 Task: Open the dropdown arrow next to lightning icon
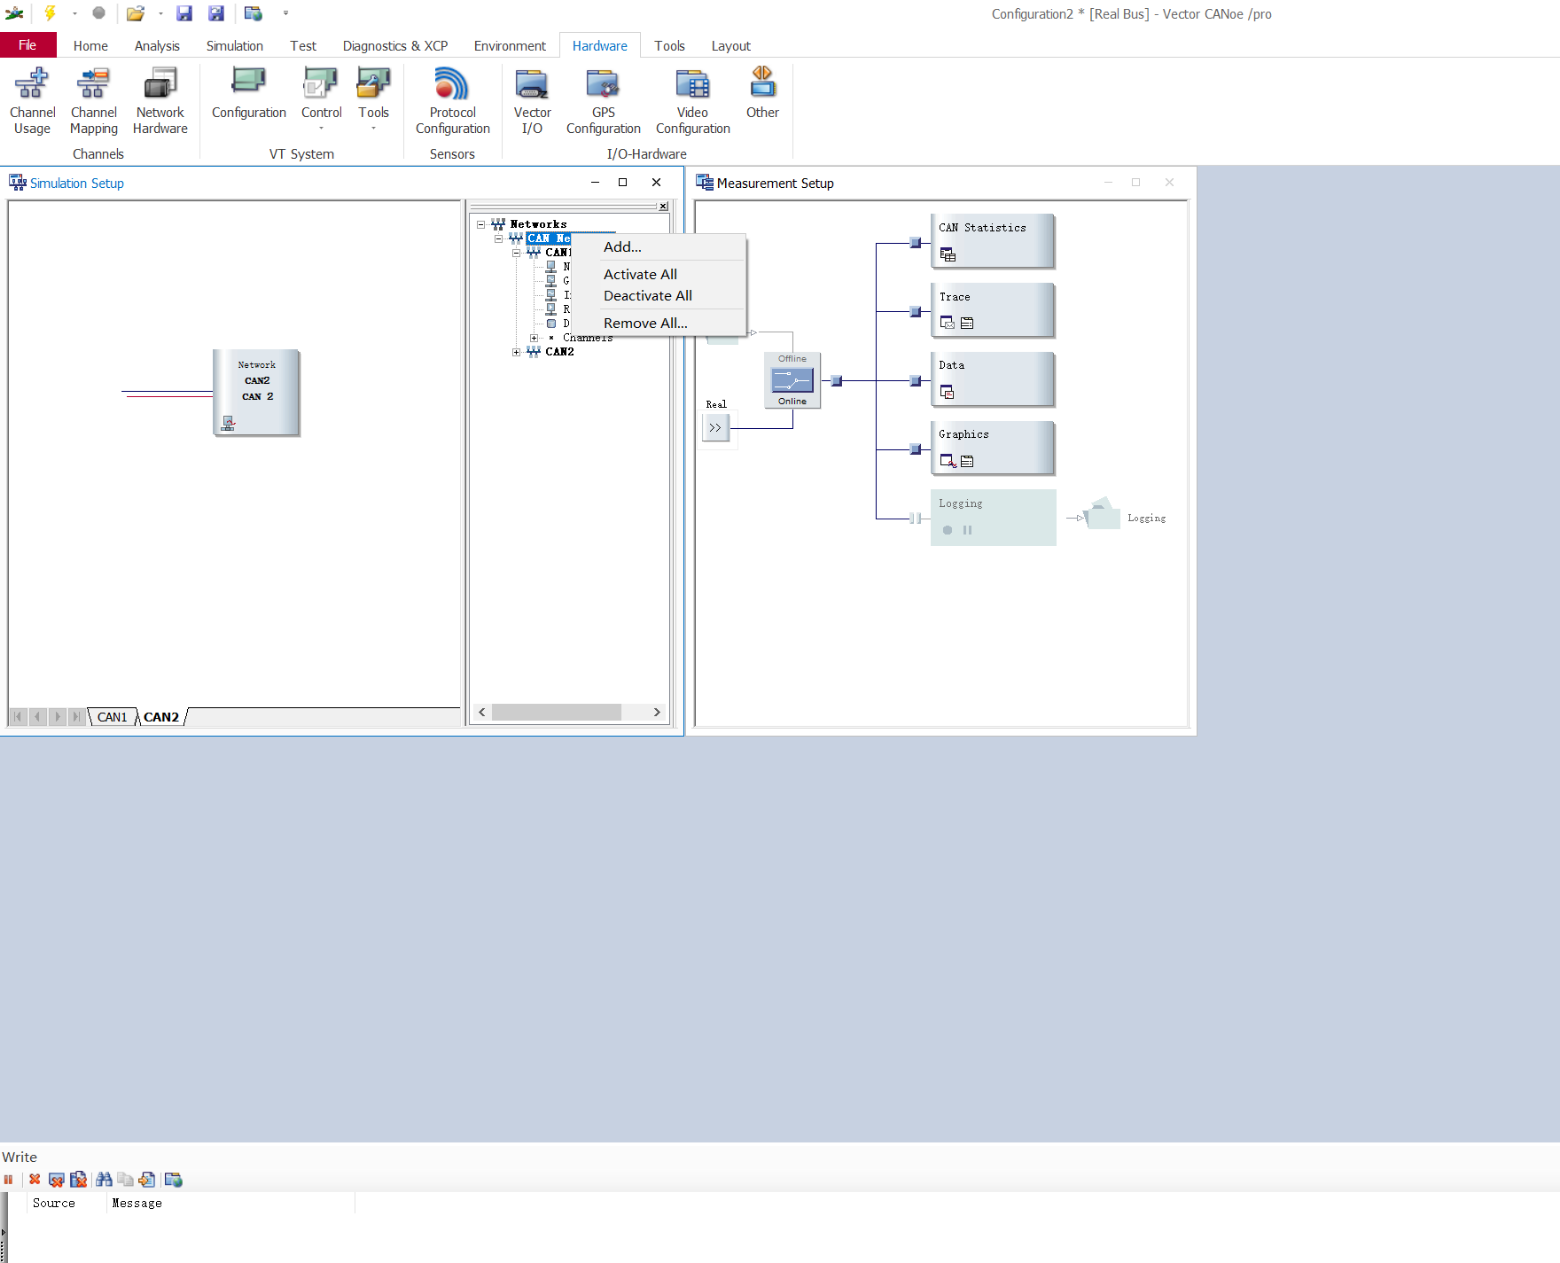(74, 14)
